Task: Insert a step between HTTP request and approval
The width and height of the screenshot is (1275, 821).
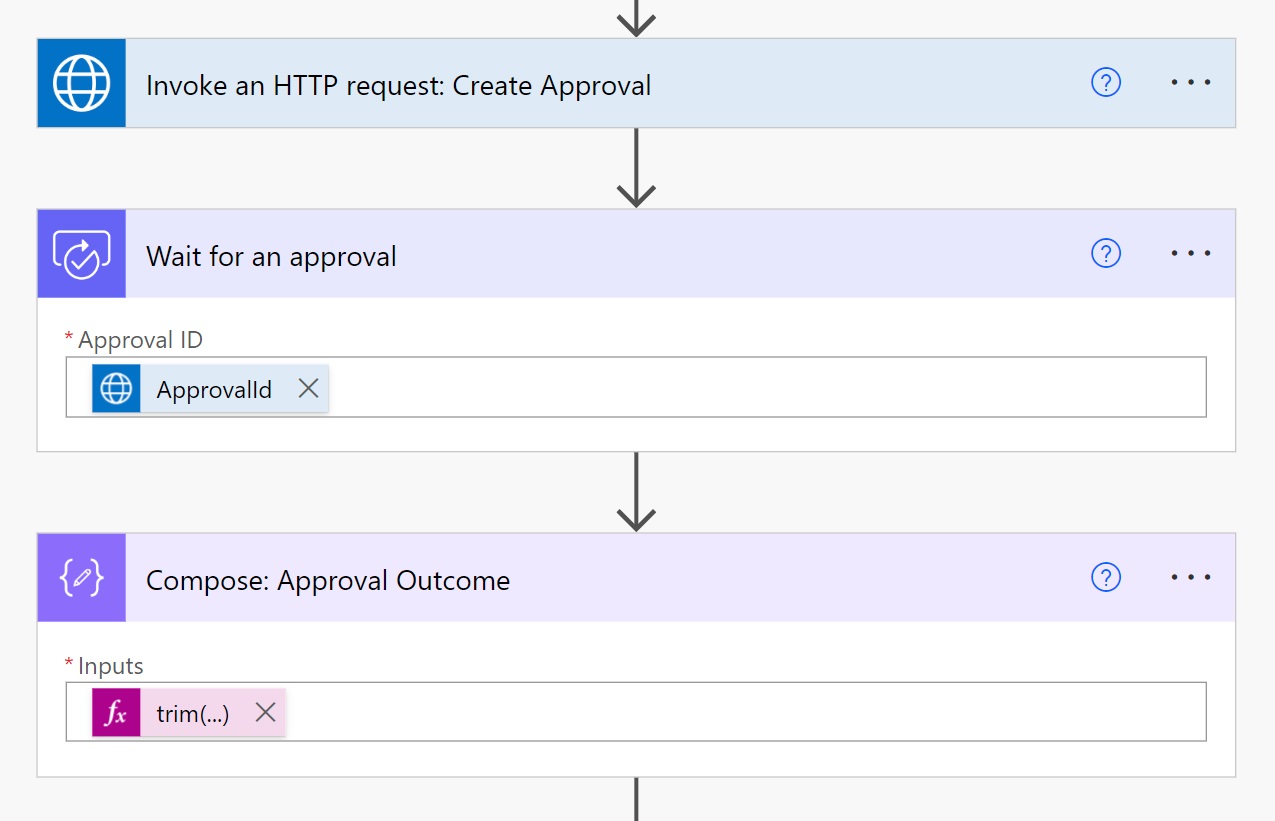Action: pyautogui.click(x=636, y=170)
